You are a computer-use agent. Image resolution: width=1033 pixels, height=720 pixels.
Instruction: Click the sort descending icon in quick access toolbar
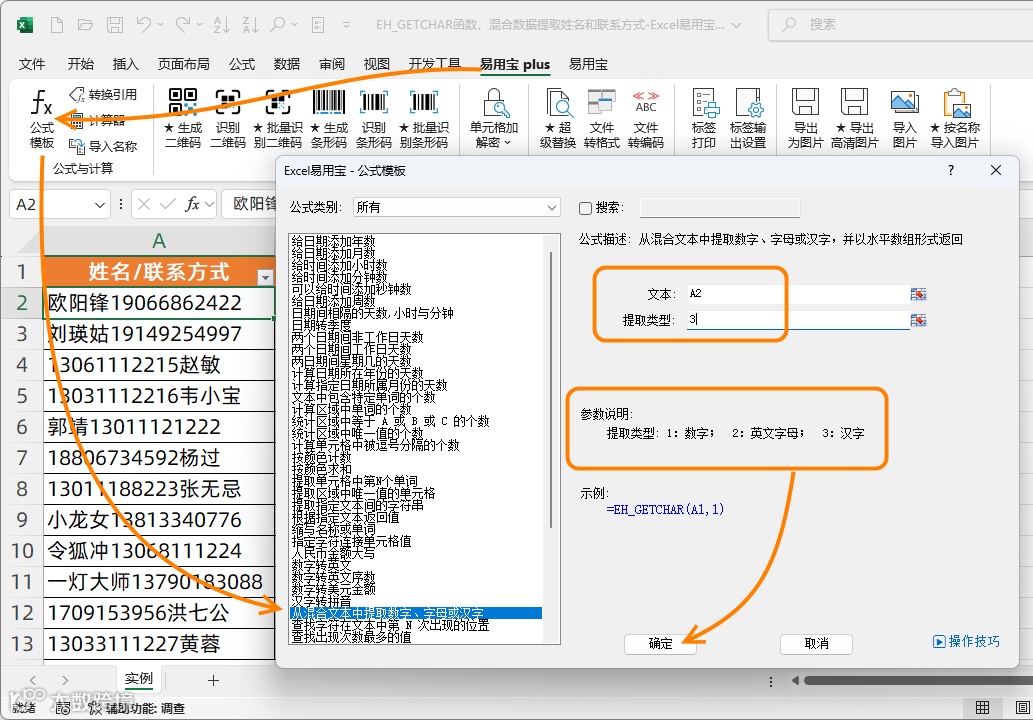click(250, 25)
